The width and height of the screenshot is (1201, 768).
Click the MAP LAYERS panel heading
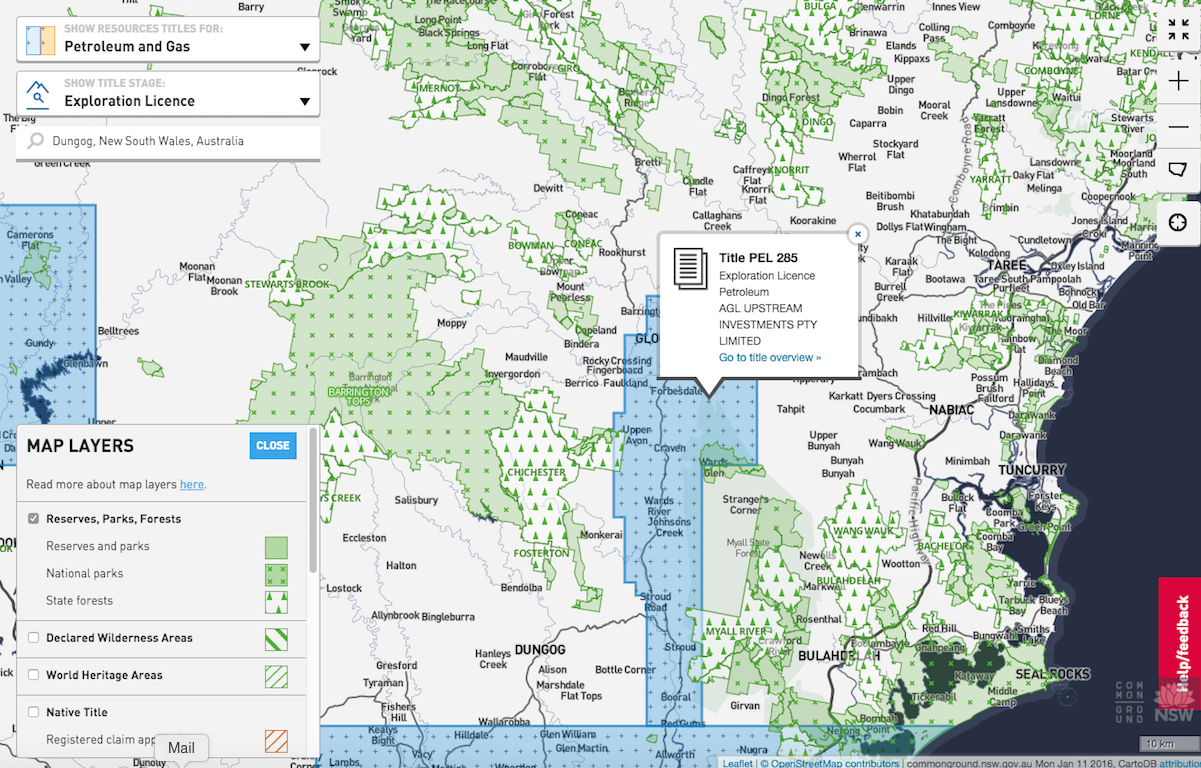[80, 446]
